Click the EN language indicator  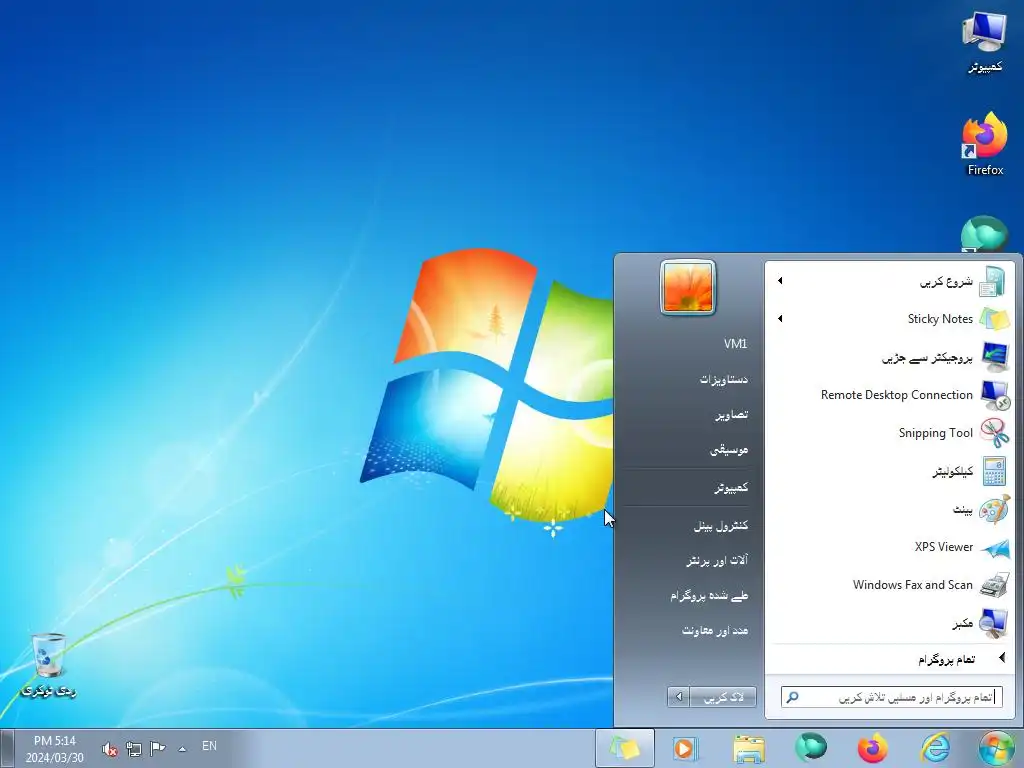(x=209, y=746)
